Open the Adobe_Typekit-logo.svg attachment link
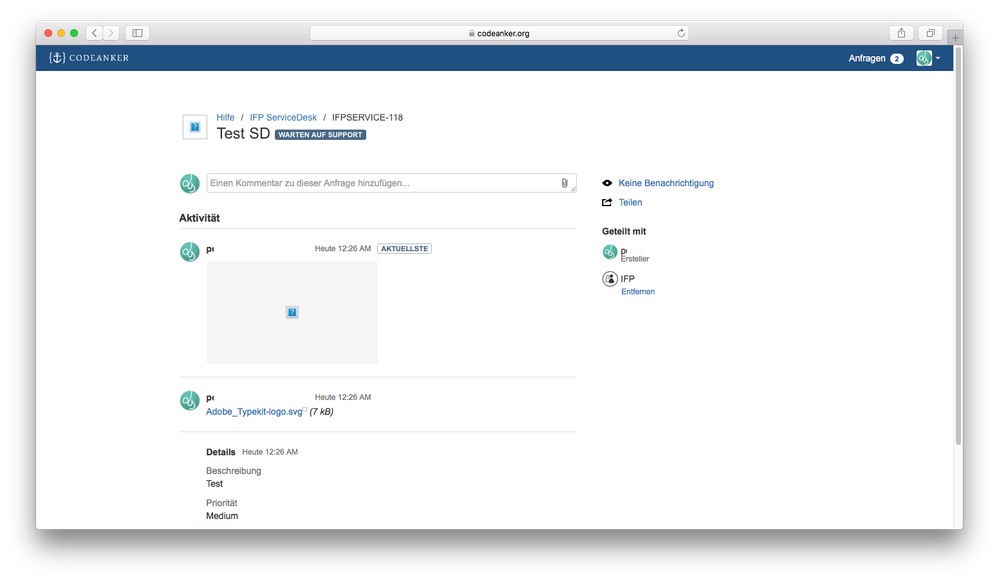The height and width of the screenshot is (581, 999). [254, 412]
